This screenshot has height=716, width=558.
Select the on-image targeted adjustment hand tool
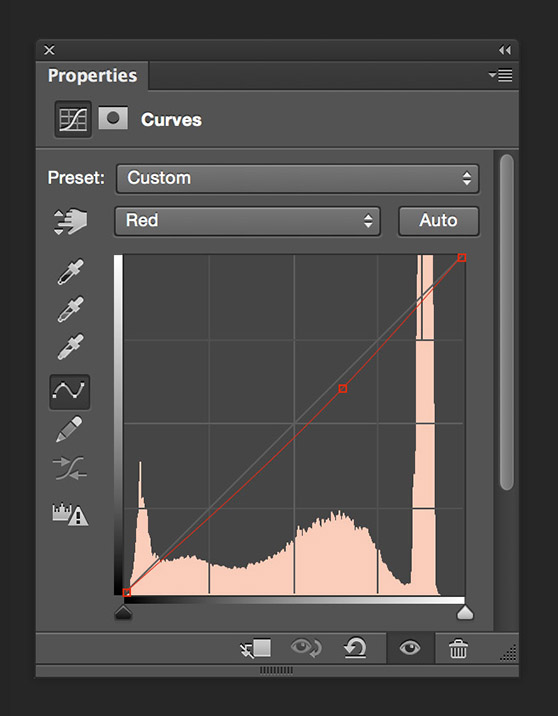tap(70, 222)
